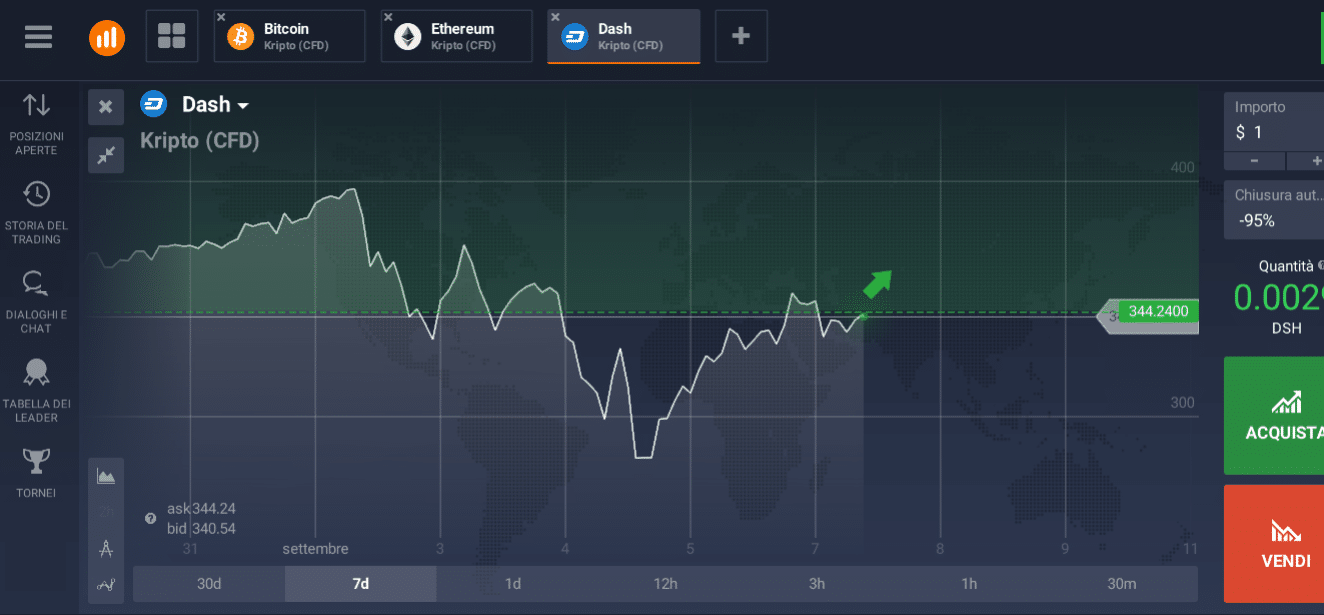Close the Dash chart panel

pos(106,107)
